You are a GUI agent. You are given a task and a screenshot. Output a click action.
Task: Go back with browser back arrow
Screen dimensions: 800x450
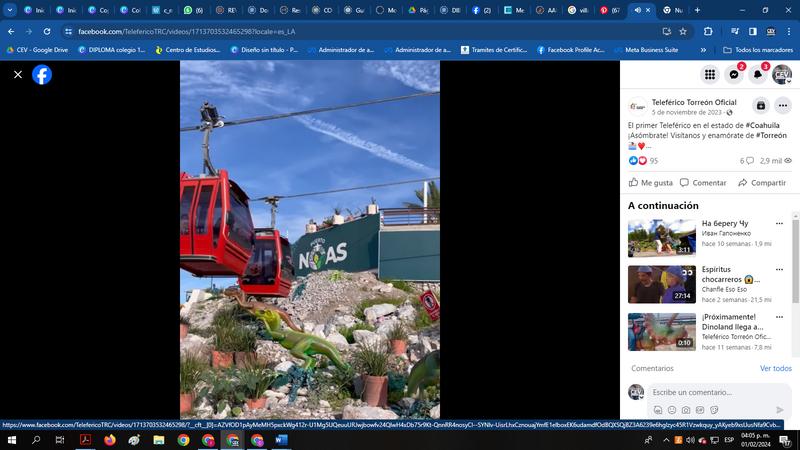[x=11, y=31]
